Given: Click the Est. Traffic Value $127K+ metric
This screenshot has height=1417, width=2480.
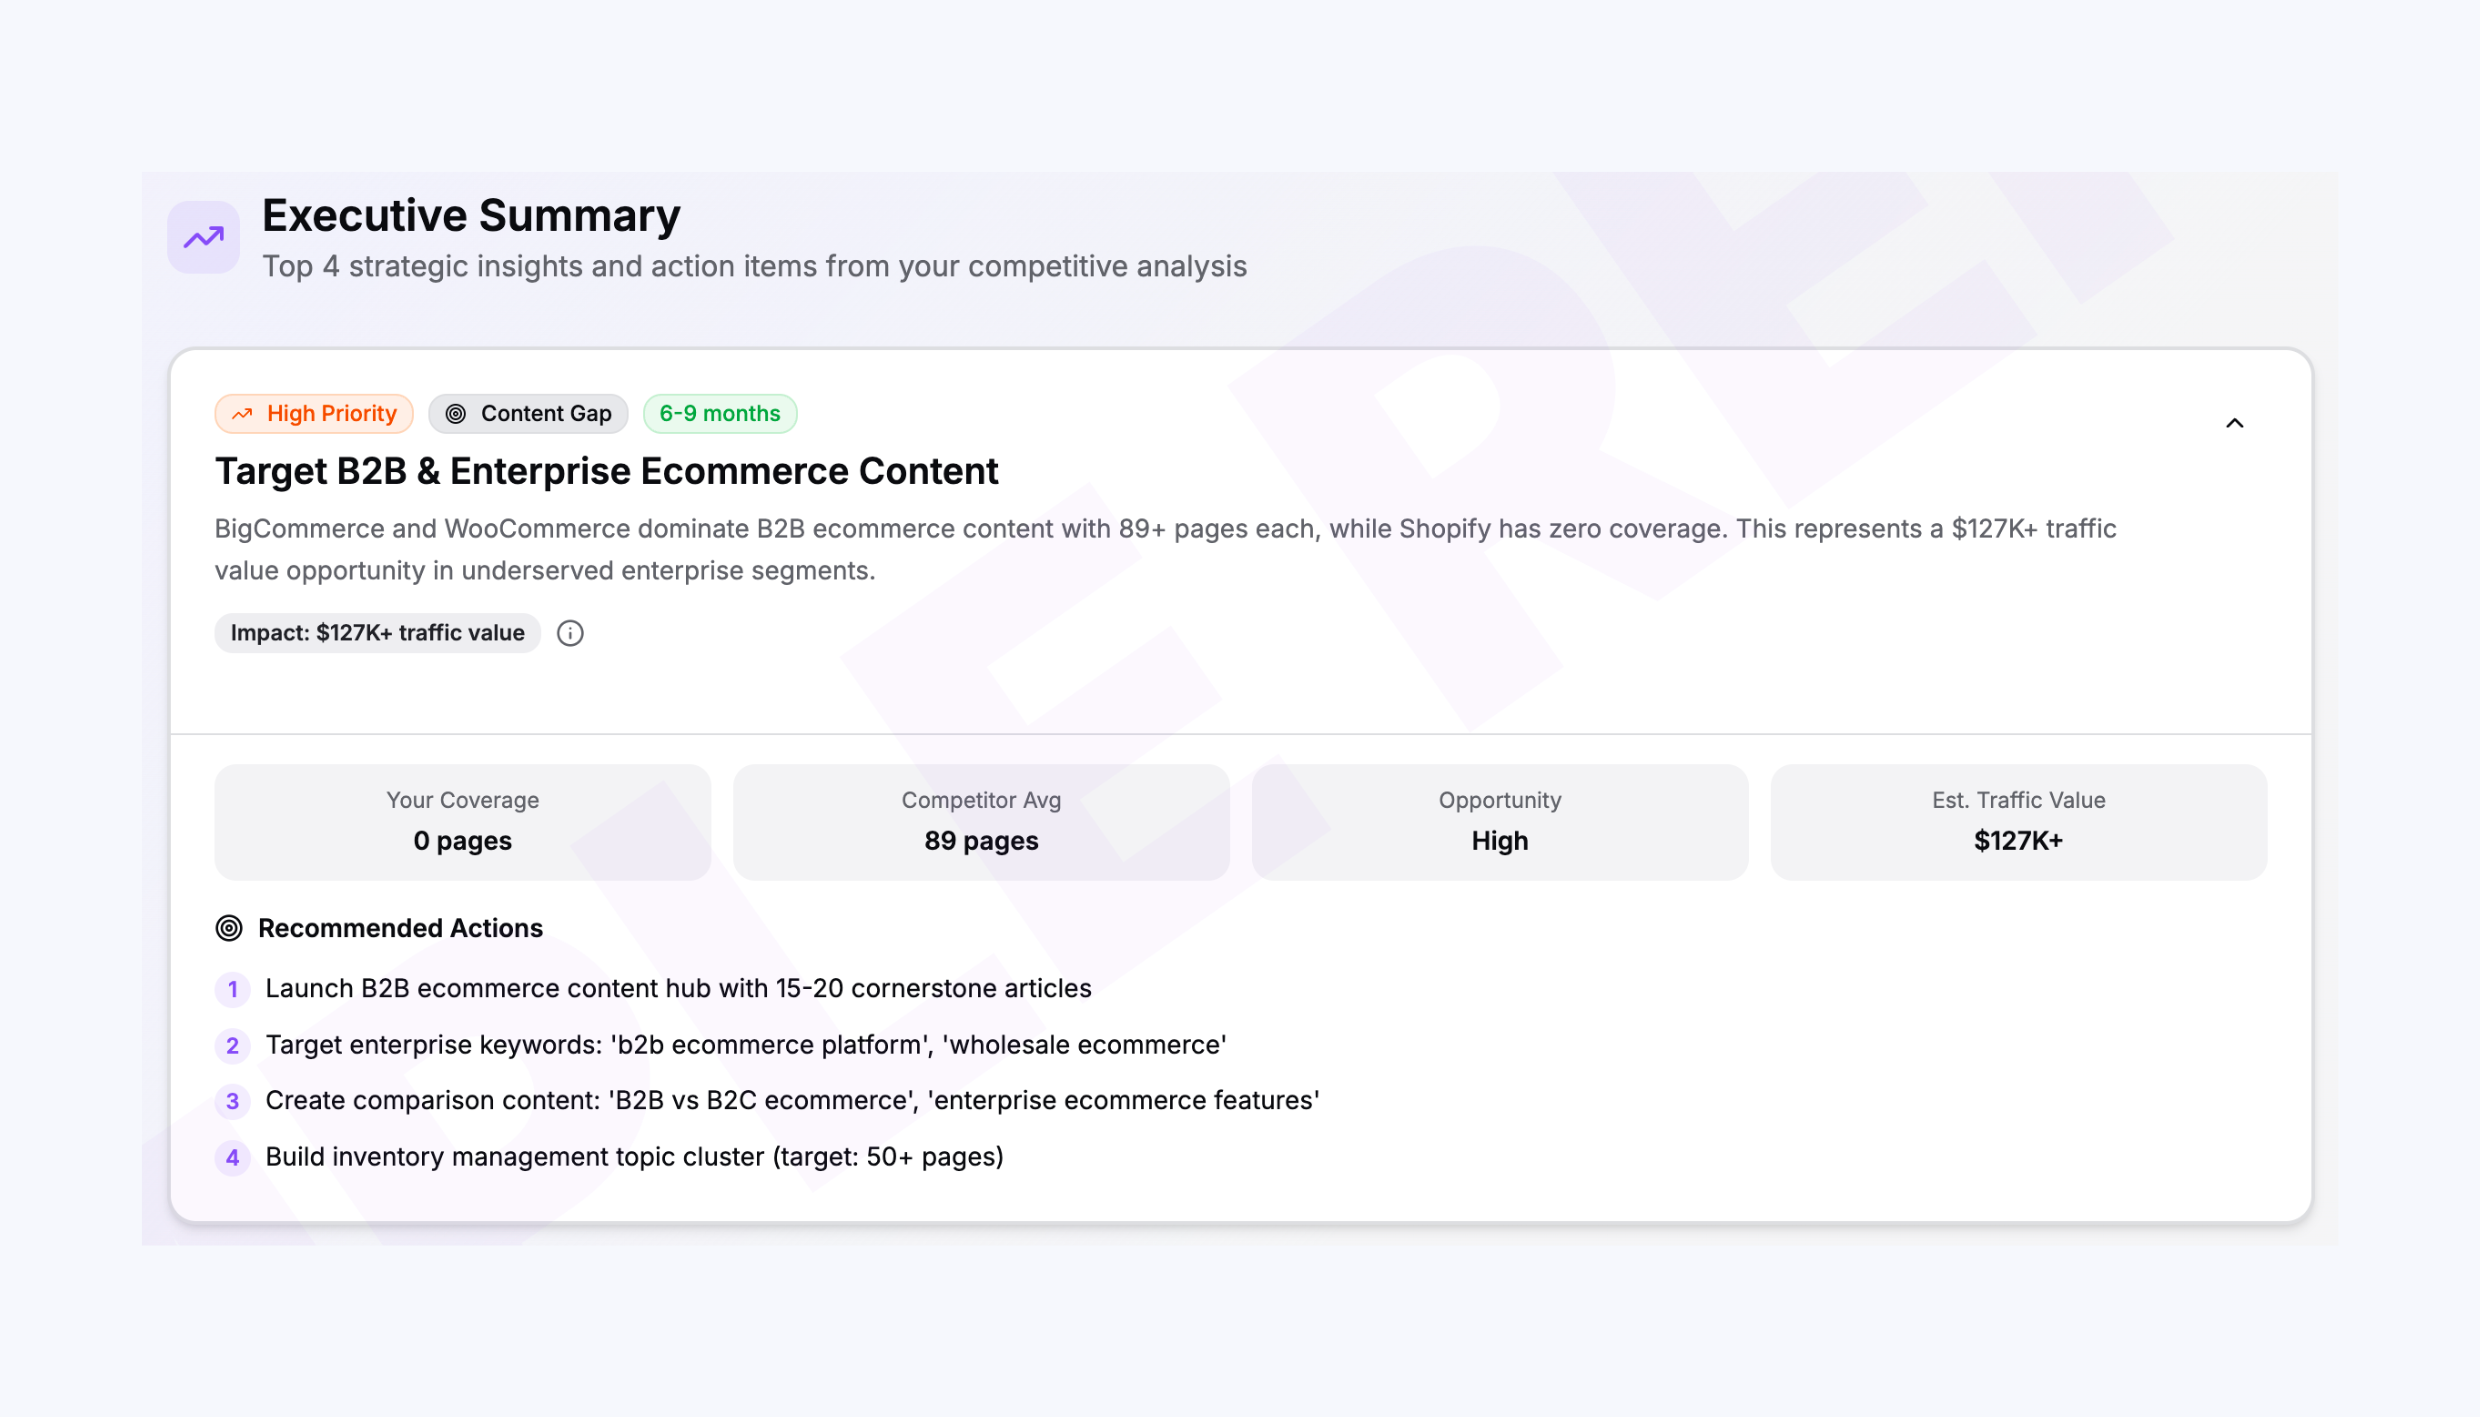Looking at the screenshot, I should click(x=2018, y=840).
